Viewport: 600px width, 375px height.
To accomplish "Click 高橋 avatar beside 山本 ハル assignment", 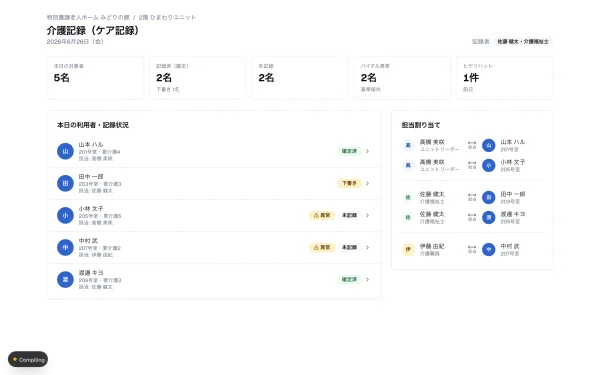I will [x=408, y=145].
